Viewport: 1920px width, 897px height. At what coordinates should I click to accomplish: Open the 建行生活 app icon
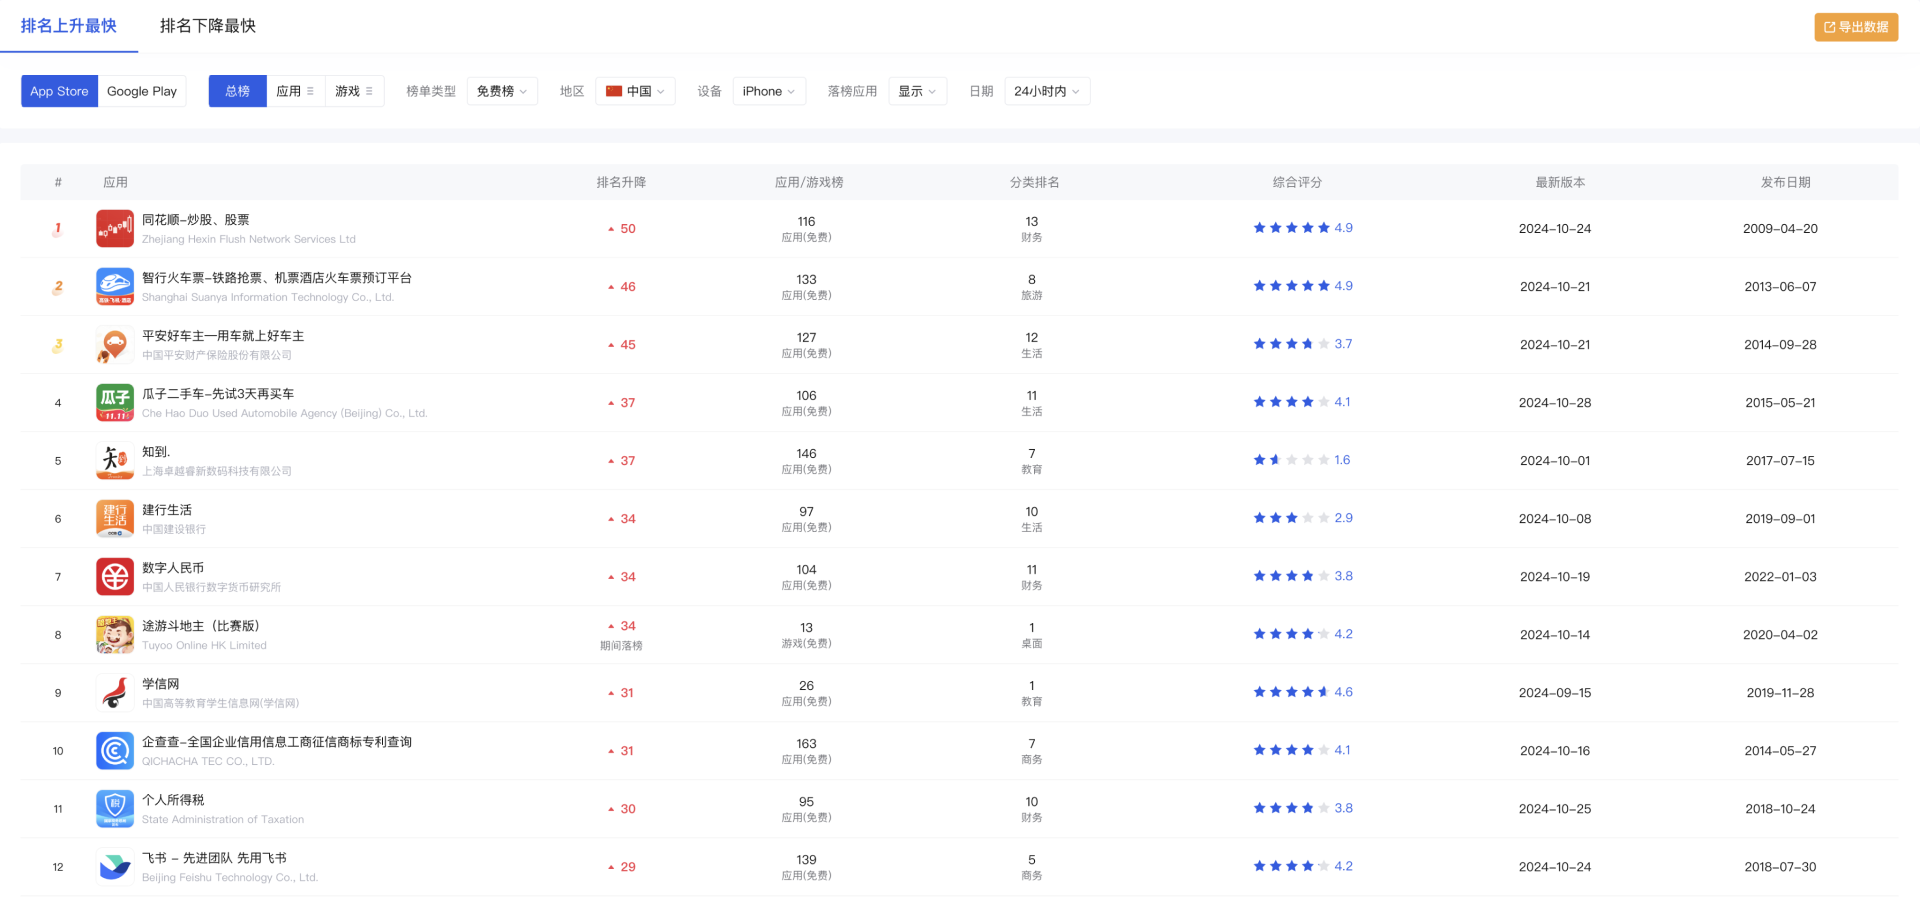click(115, 518)
